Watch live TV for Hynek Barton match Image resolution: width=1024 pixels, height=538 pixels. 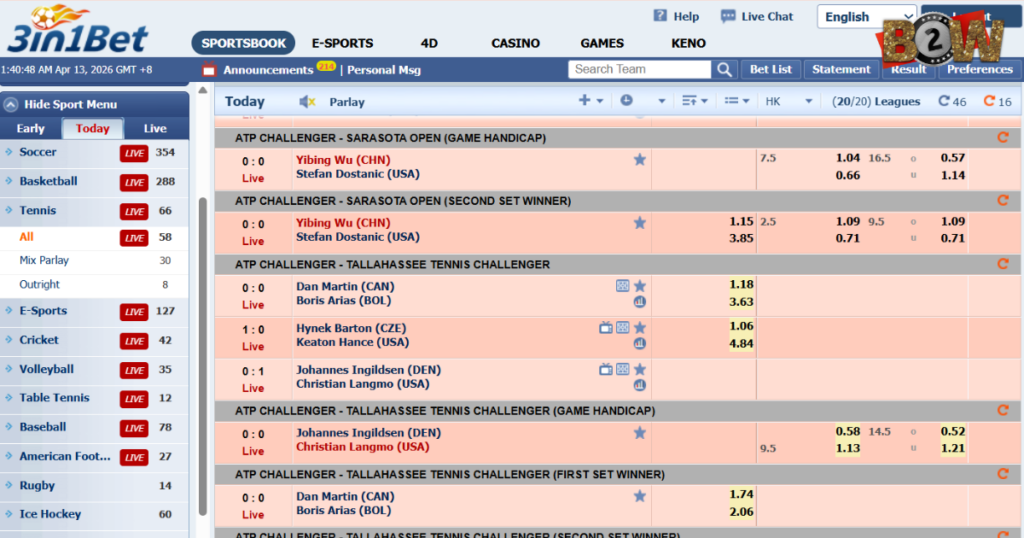point(605,327)
